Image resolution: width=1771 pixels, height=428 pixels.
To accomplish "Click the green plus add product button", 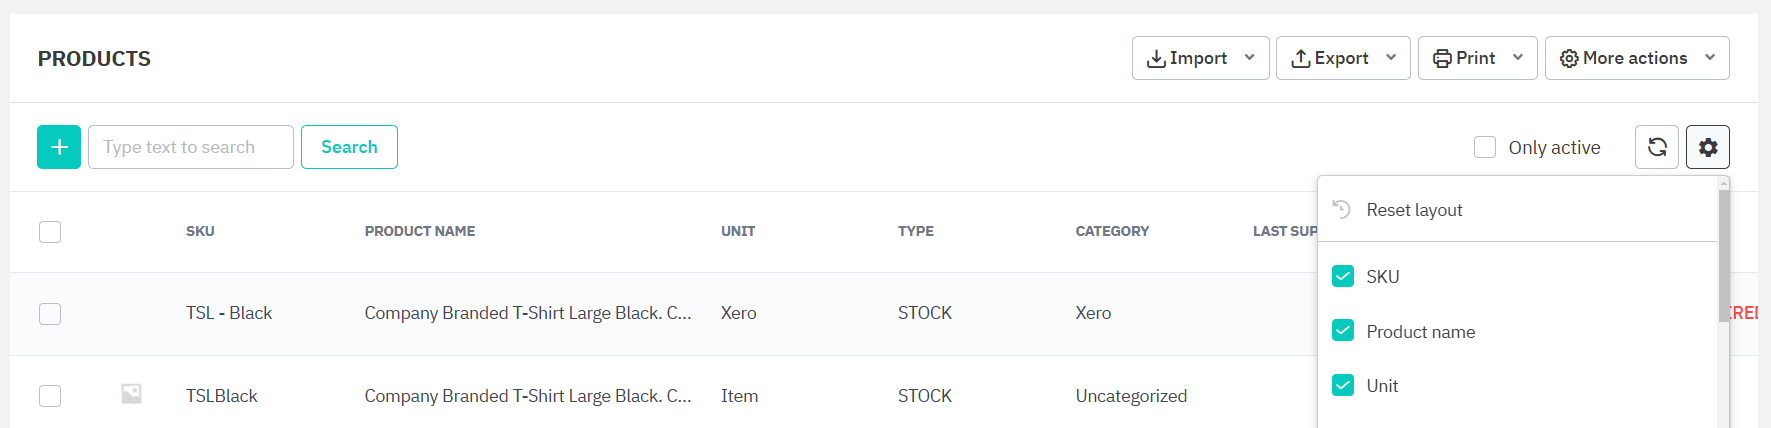I will [59, 147].
